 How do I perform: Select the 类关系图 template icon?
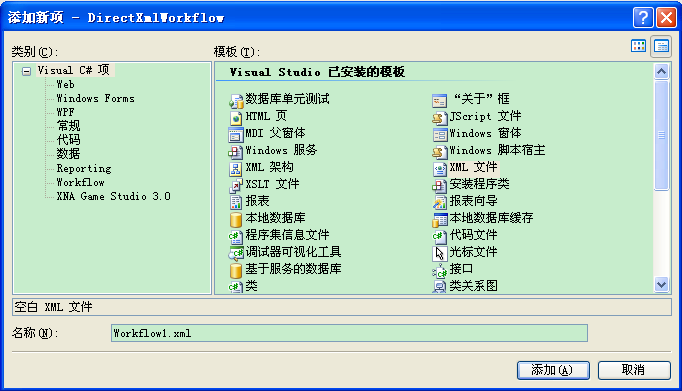439,287
